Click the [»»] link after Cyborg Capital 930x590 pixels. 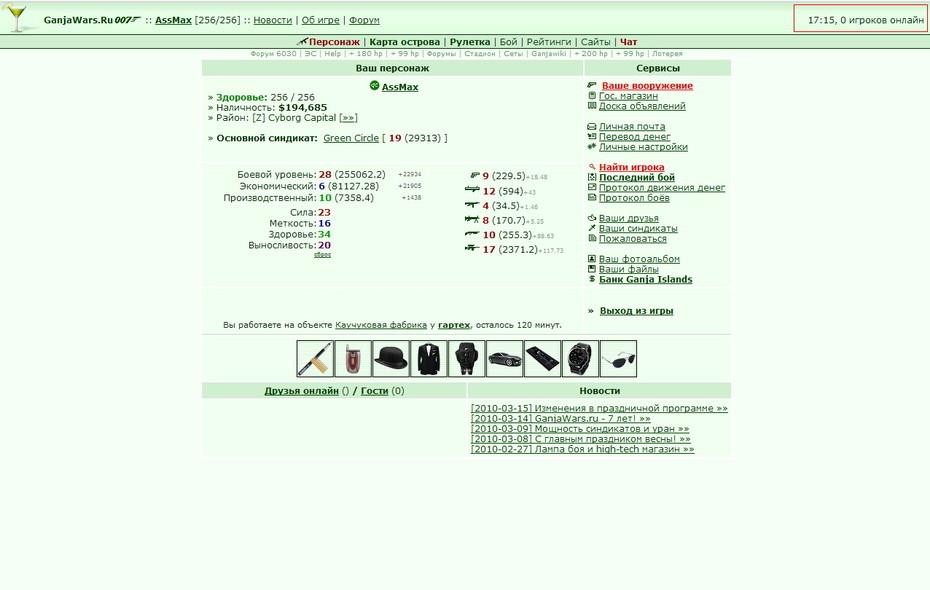point(348,117)
